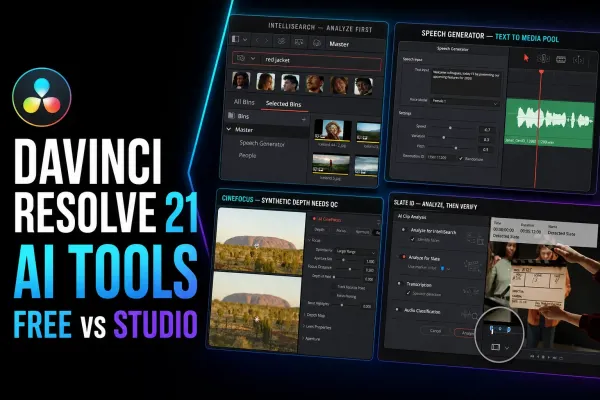
Task: Toggle the Speaker detection checkbox
Action: [409, 293]
